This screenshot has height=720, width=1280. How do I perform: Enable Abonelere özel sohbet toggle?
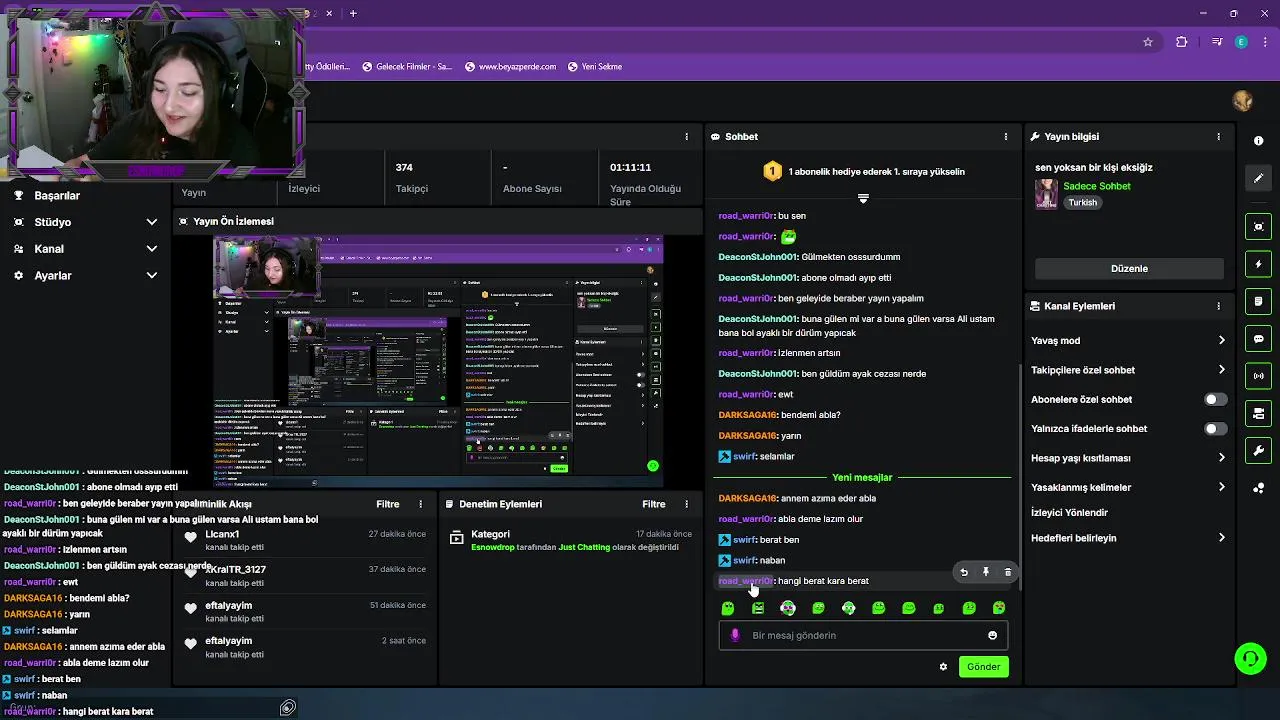1215,399
